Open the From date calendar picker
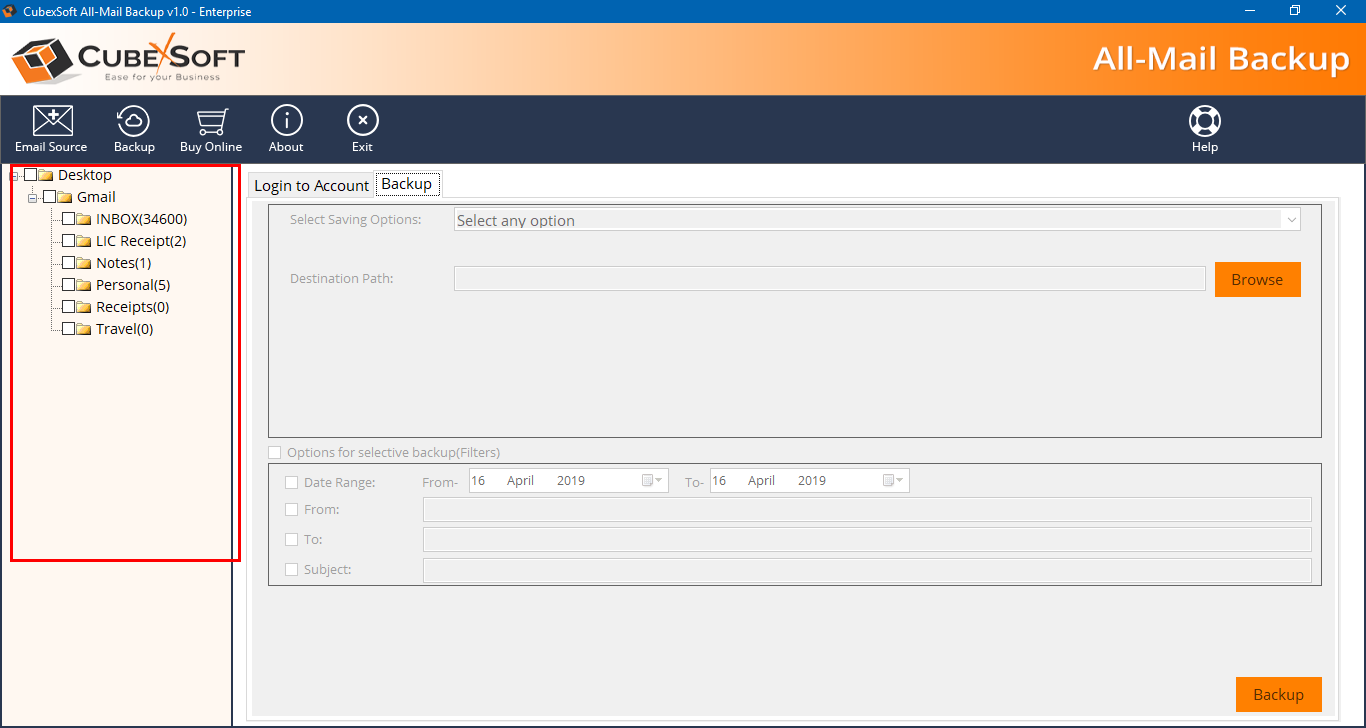 coord(652,481)
